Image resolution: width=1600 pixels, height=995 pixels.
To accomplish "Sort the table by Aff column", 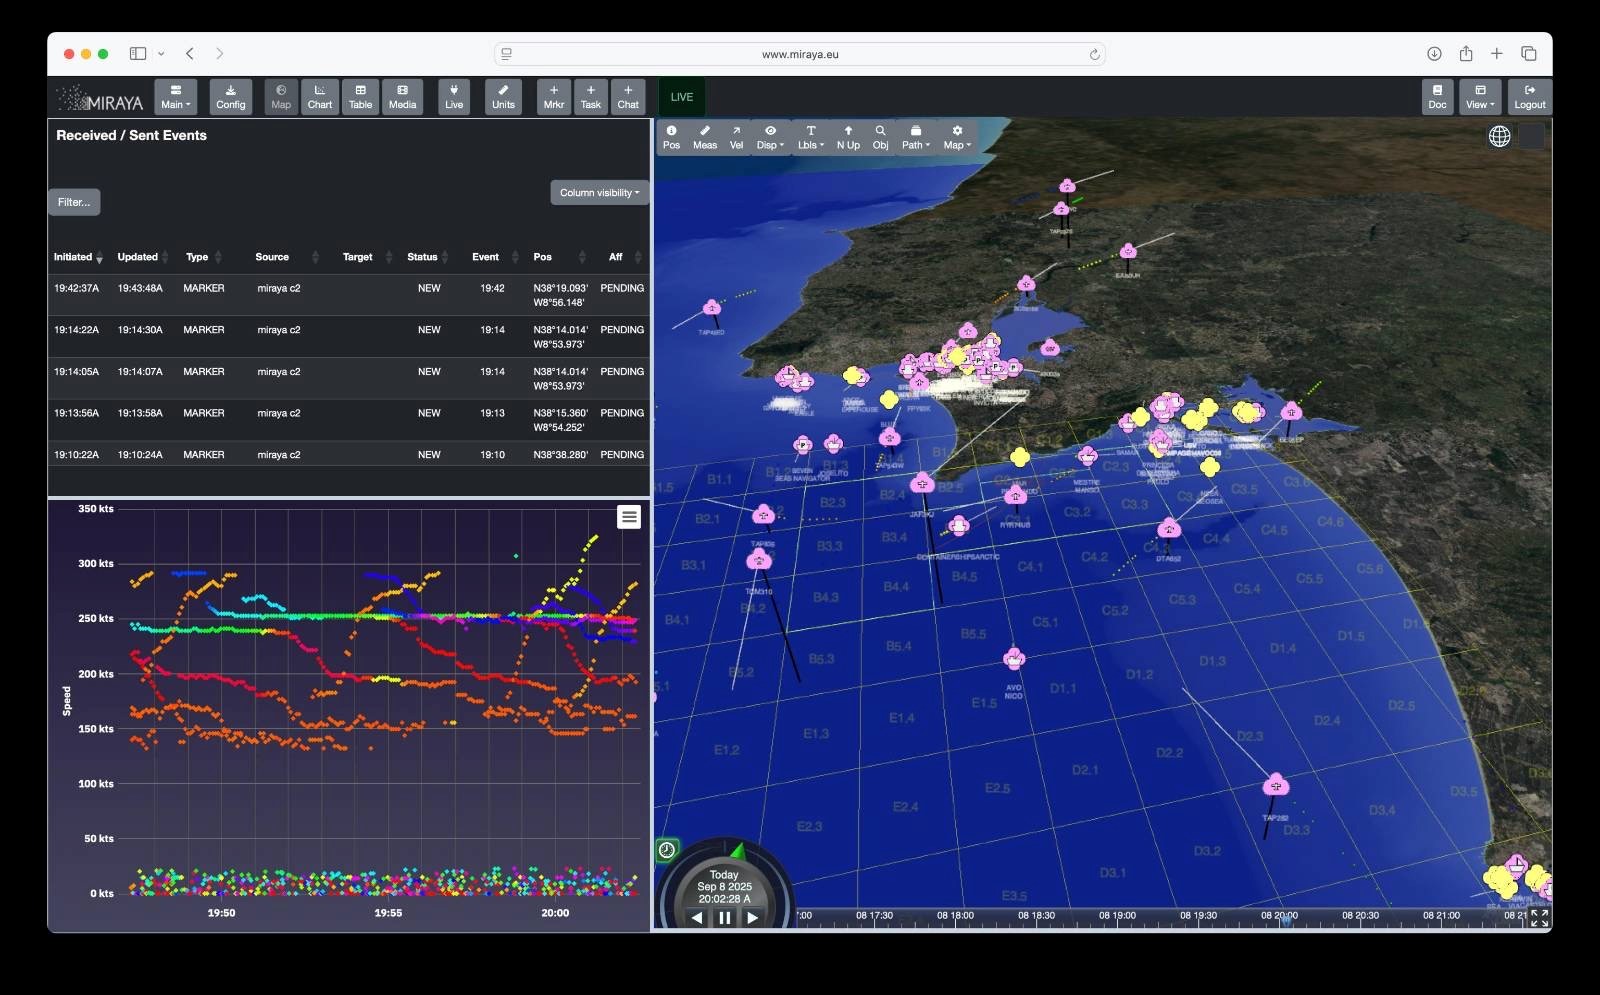I will tap(624, 257).
